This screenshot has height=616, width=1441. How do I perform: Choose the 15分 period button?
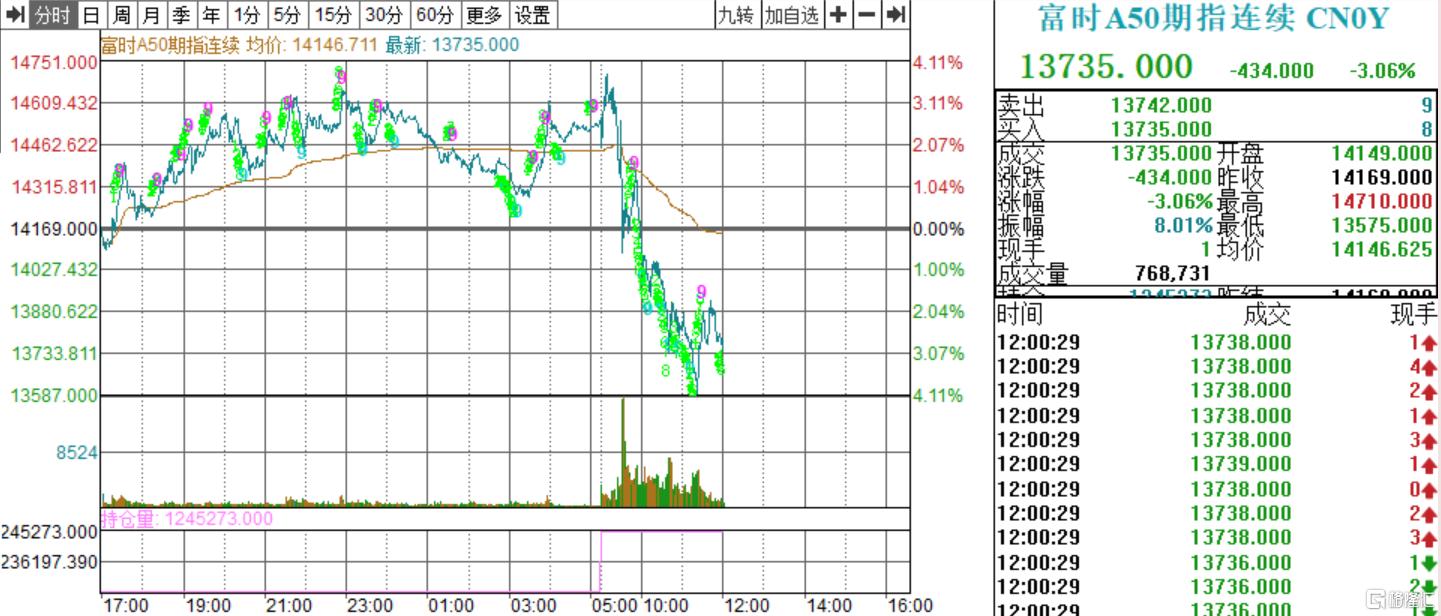tap(333, 15)
